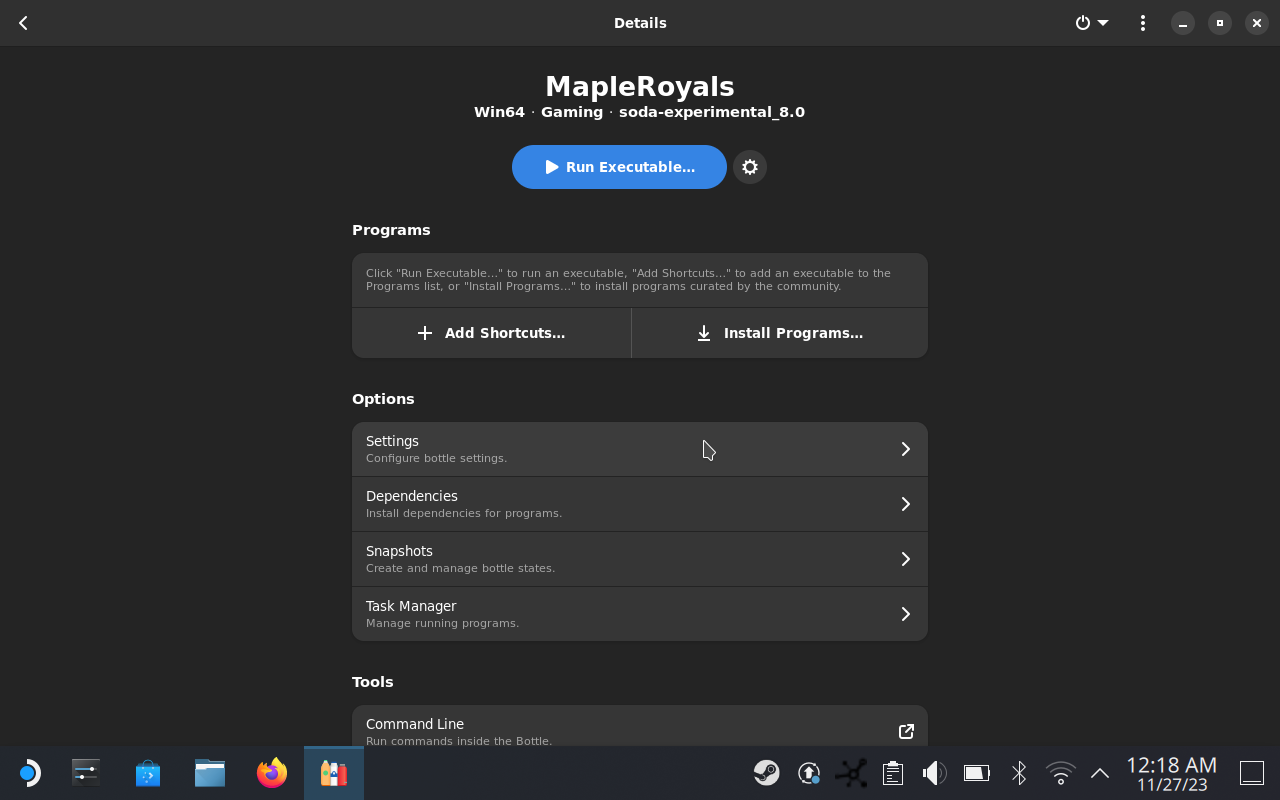
Task: Maximize the Bottles window
Action: [1220, 23]
